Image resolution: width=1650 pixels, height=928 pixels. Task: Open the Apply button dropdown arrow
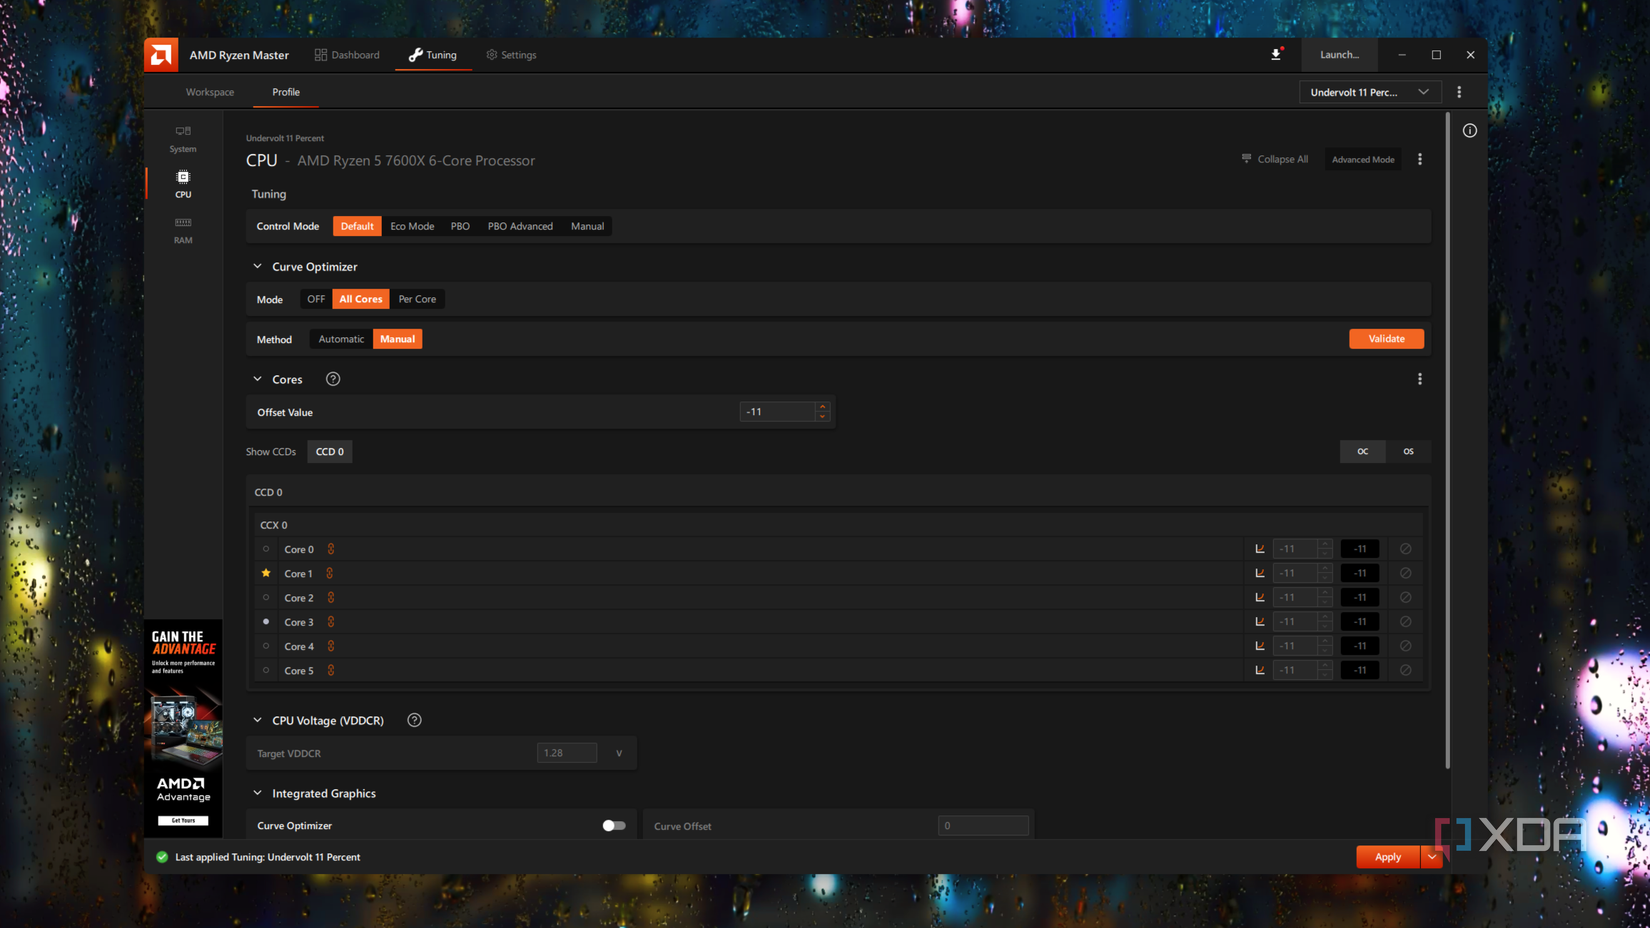(1432, 857)
